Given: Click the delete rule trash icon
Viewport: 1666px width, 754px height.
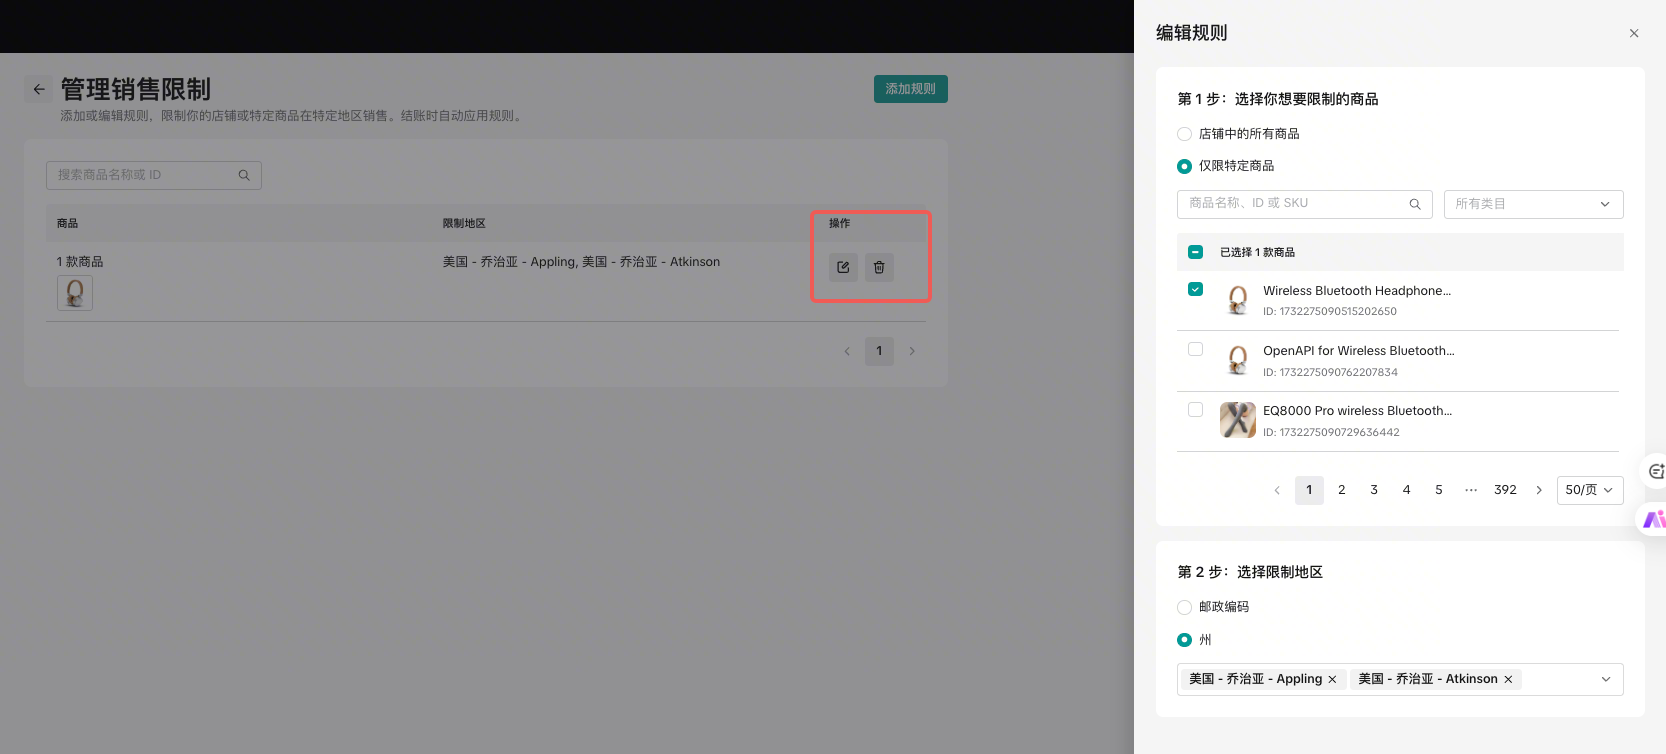Looking at the screenshot, I should [879, 267].
